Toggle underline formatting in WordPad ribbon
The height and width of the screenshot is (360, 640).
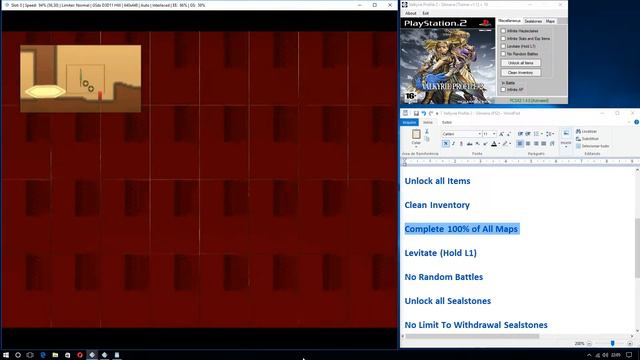coord(461,144)
